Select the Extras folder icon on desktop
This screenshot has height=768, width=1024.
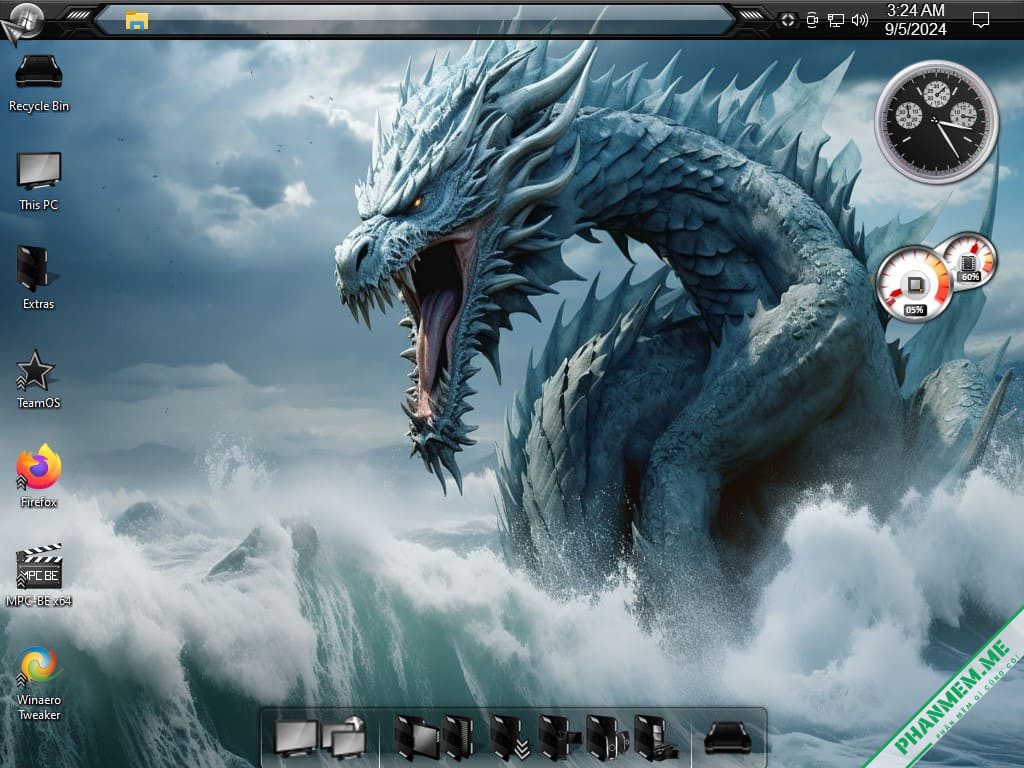(x=38, y=278)
